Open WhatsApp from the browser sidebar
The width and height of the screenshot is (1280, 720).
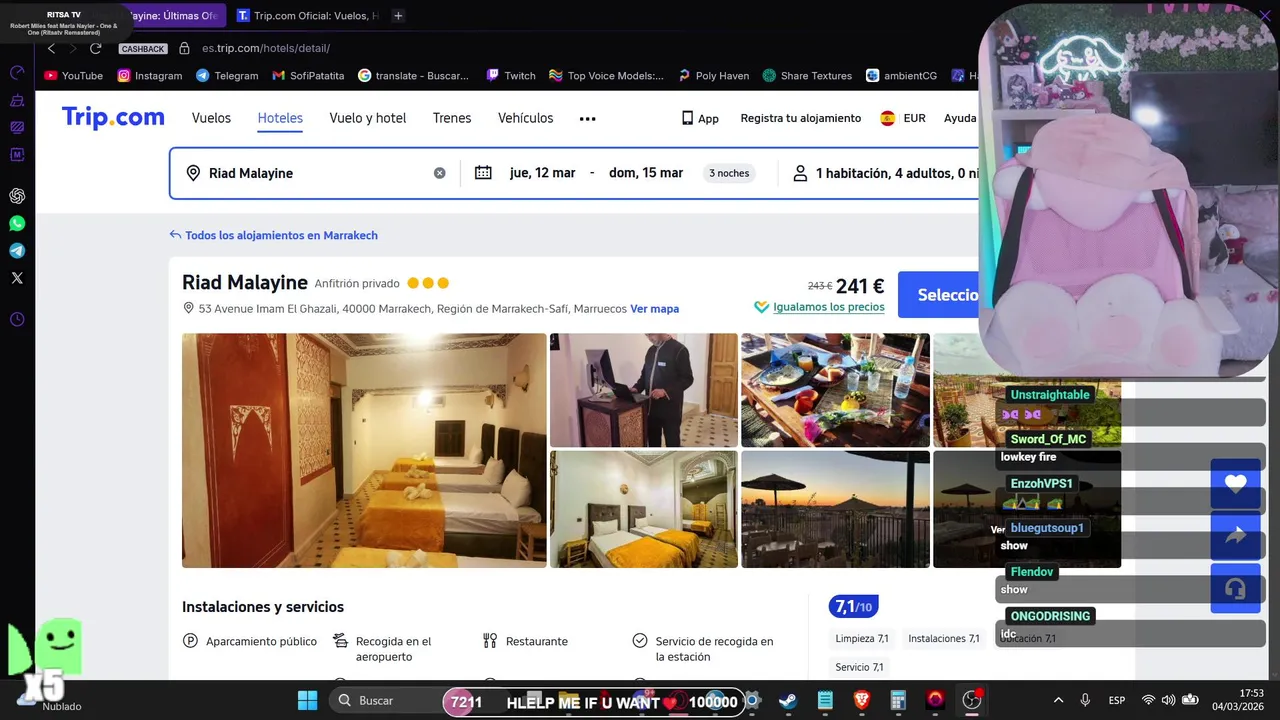point(17,224)
